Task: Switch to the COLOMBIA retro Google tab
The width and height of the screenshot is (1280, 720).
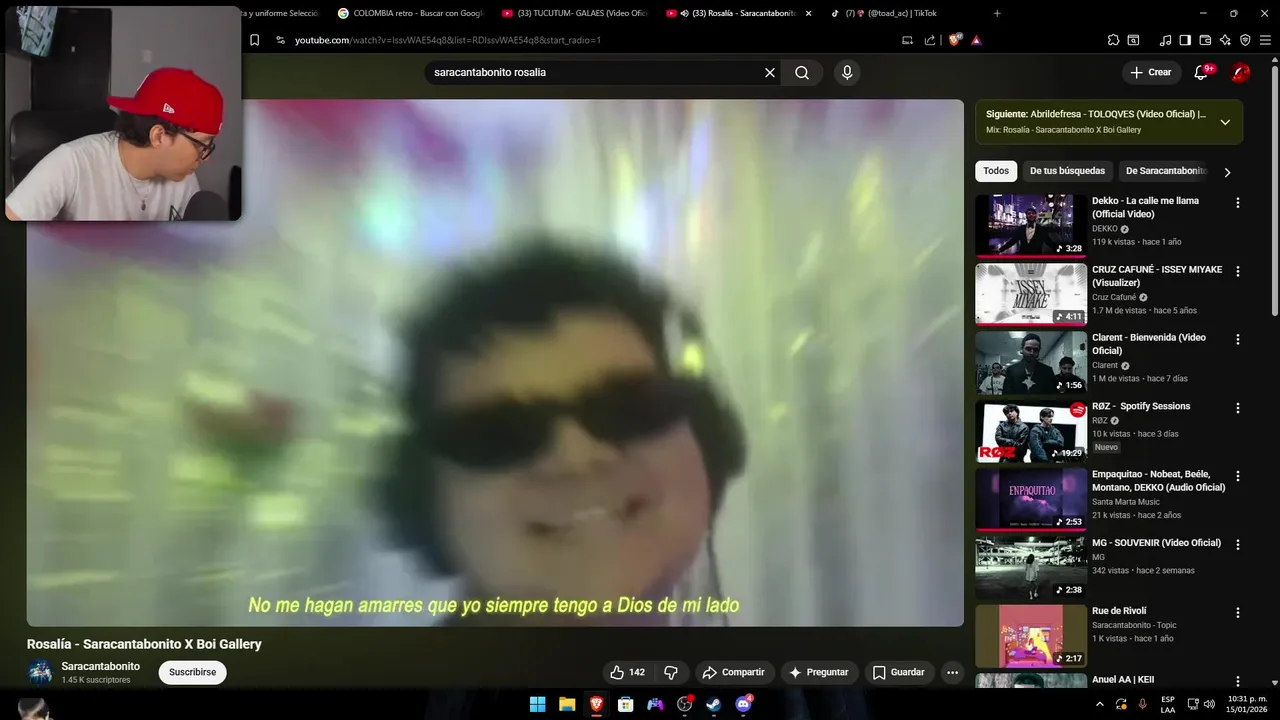Action: (x=410, y=13)
